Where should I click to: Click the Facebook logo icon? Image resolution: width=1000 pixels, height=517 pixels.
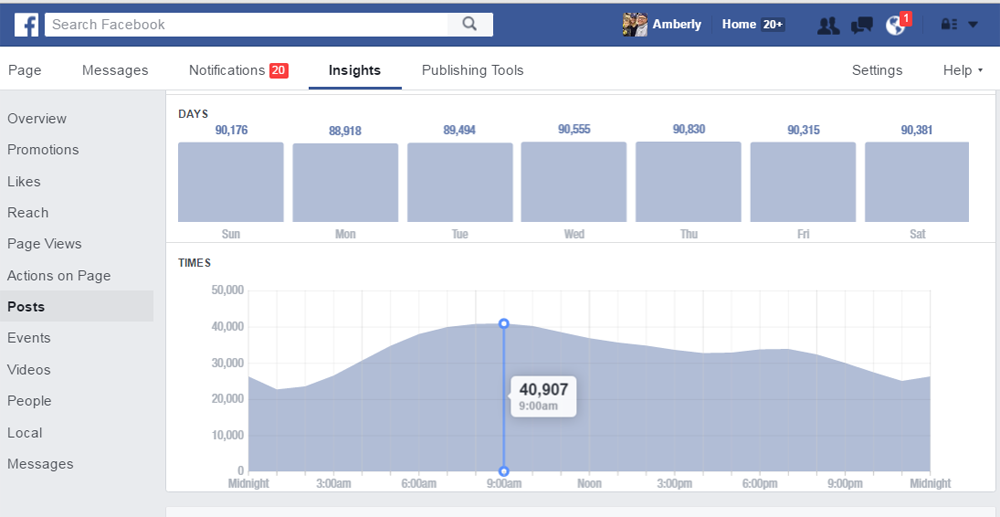(x=27, y=24)
